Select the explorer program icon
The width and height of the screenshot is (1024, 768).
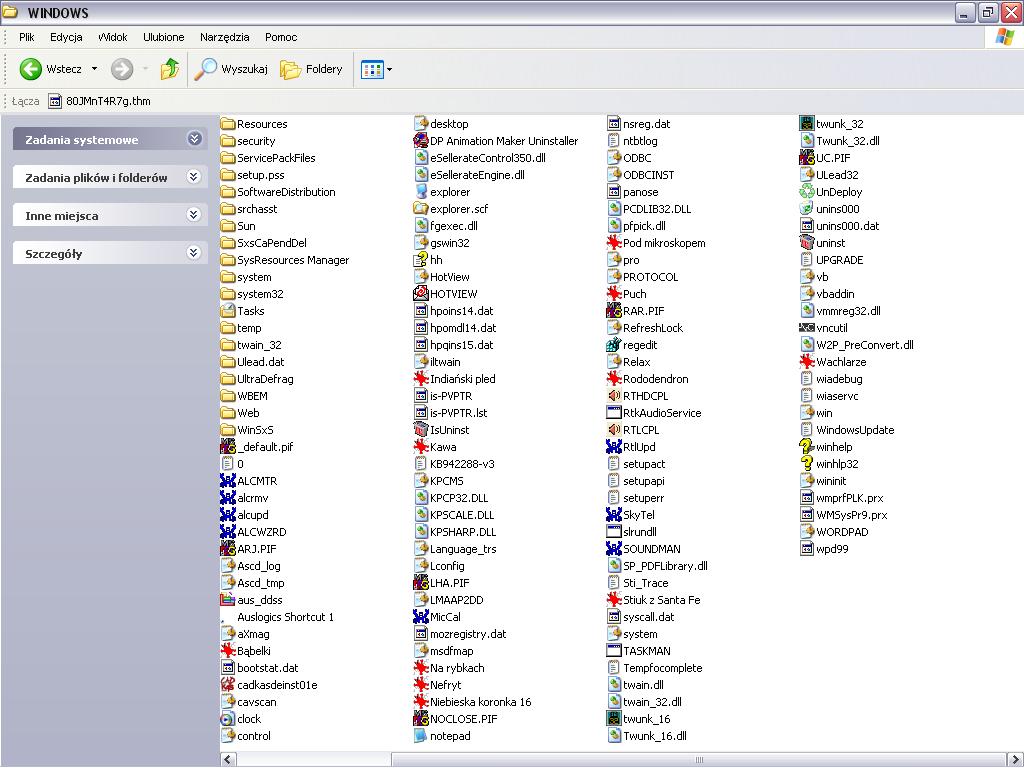[x=421, y=192]
